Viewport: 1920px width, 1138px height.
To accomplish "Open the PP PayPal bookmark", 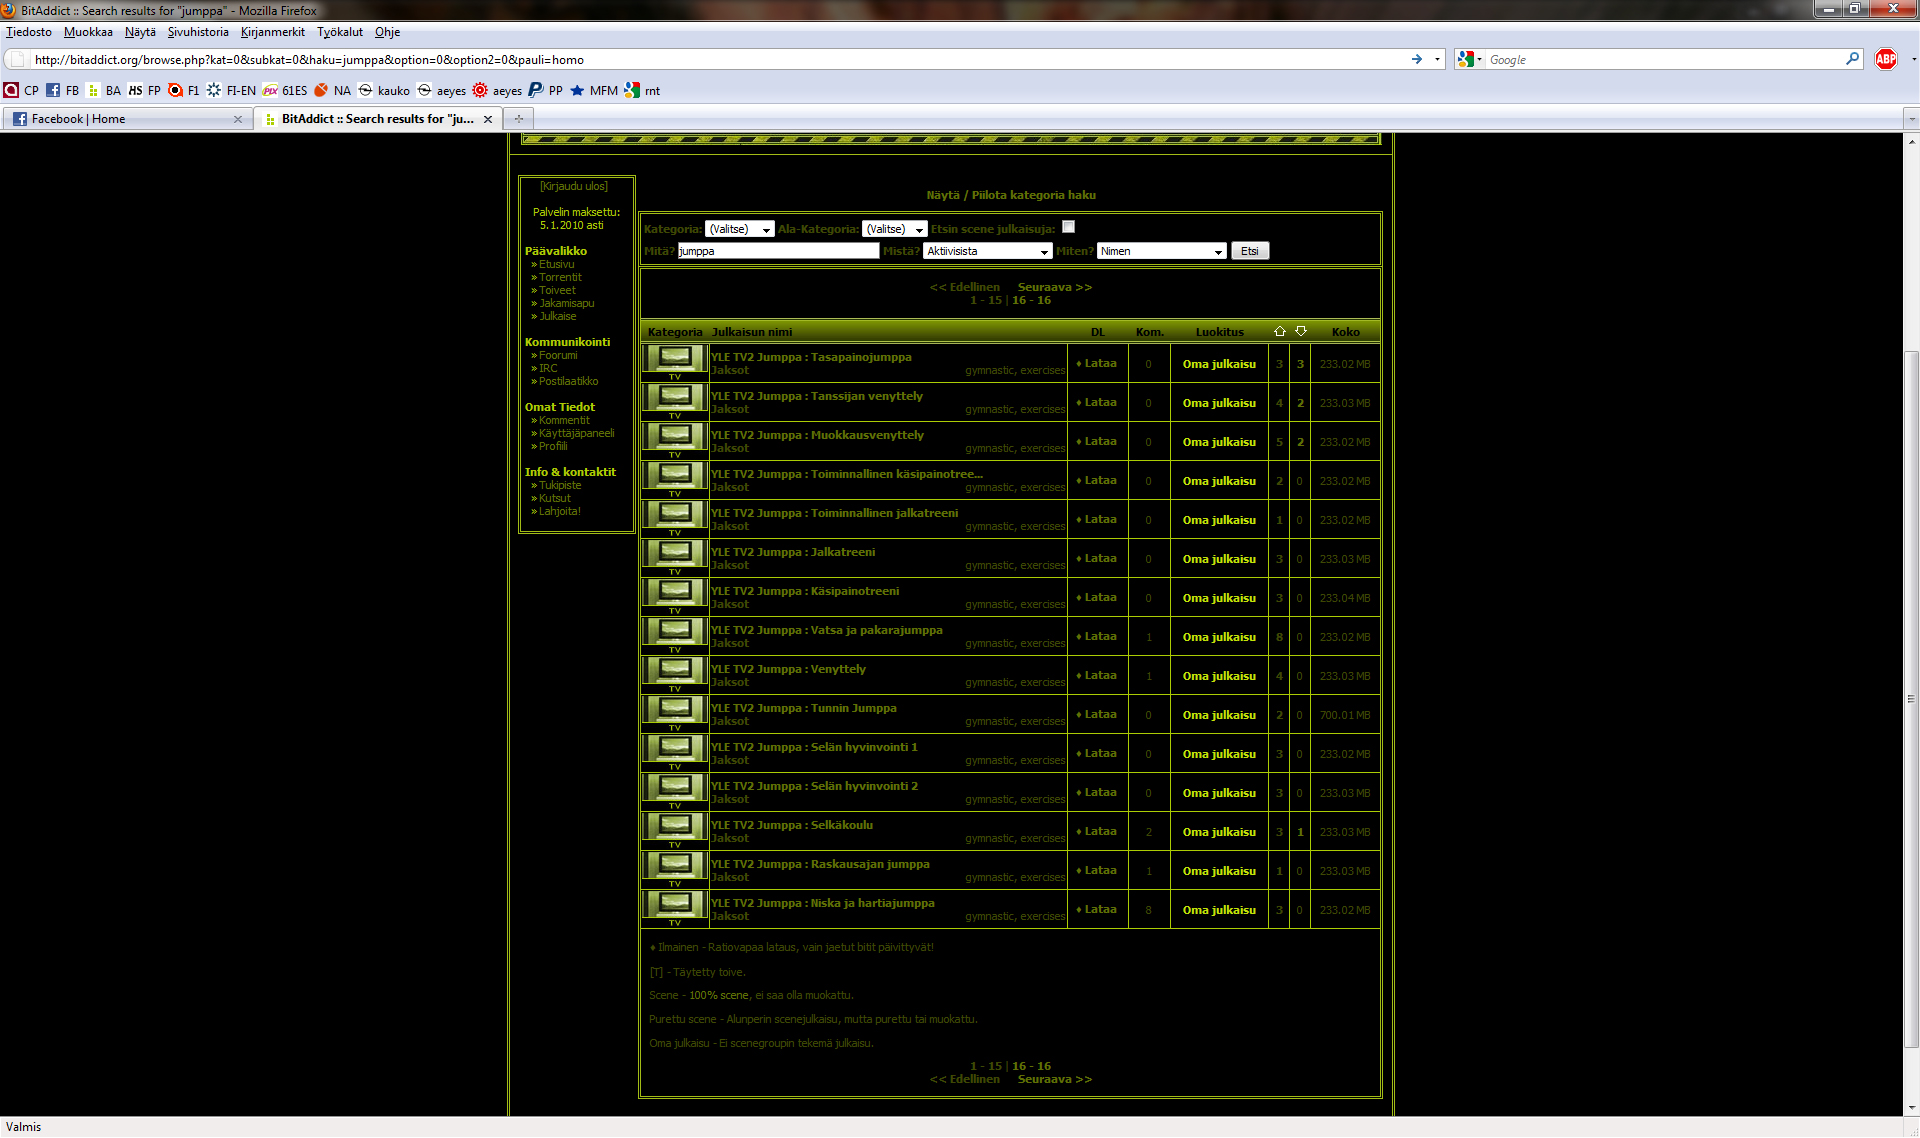I will point(545,90).
